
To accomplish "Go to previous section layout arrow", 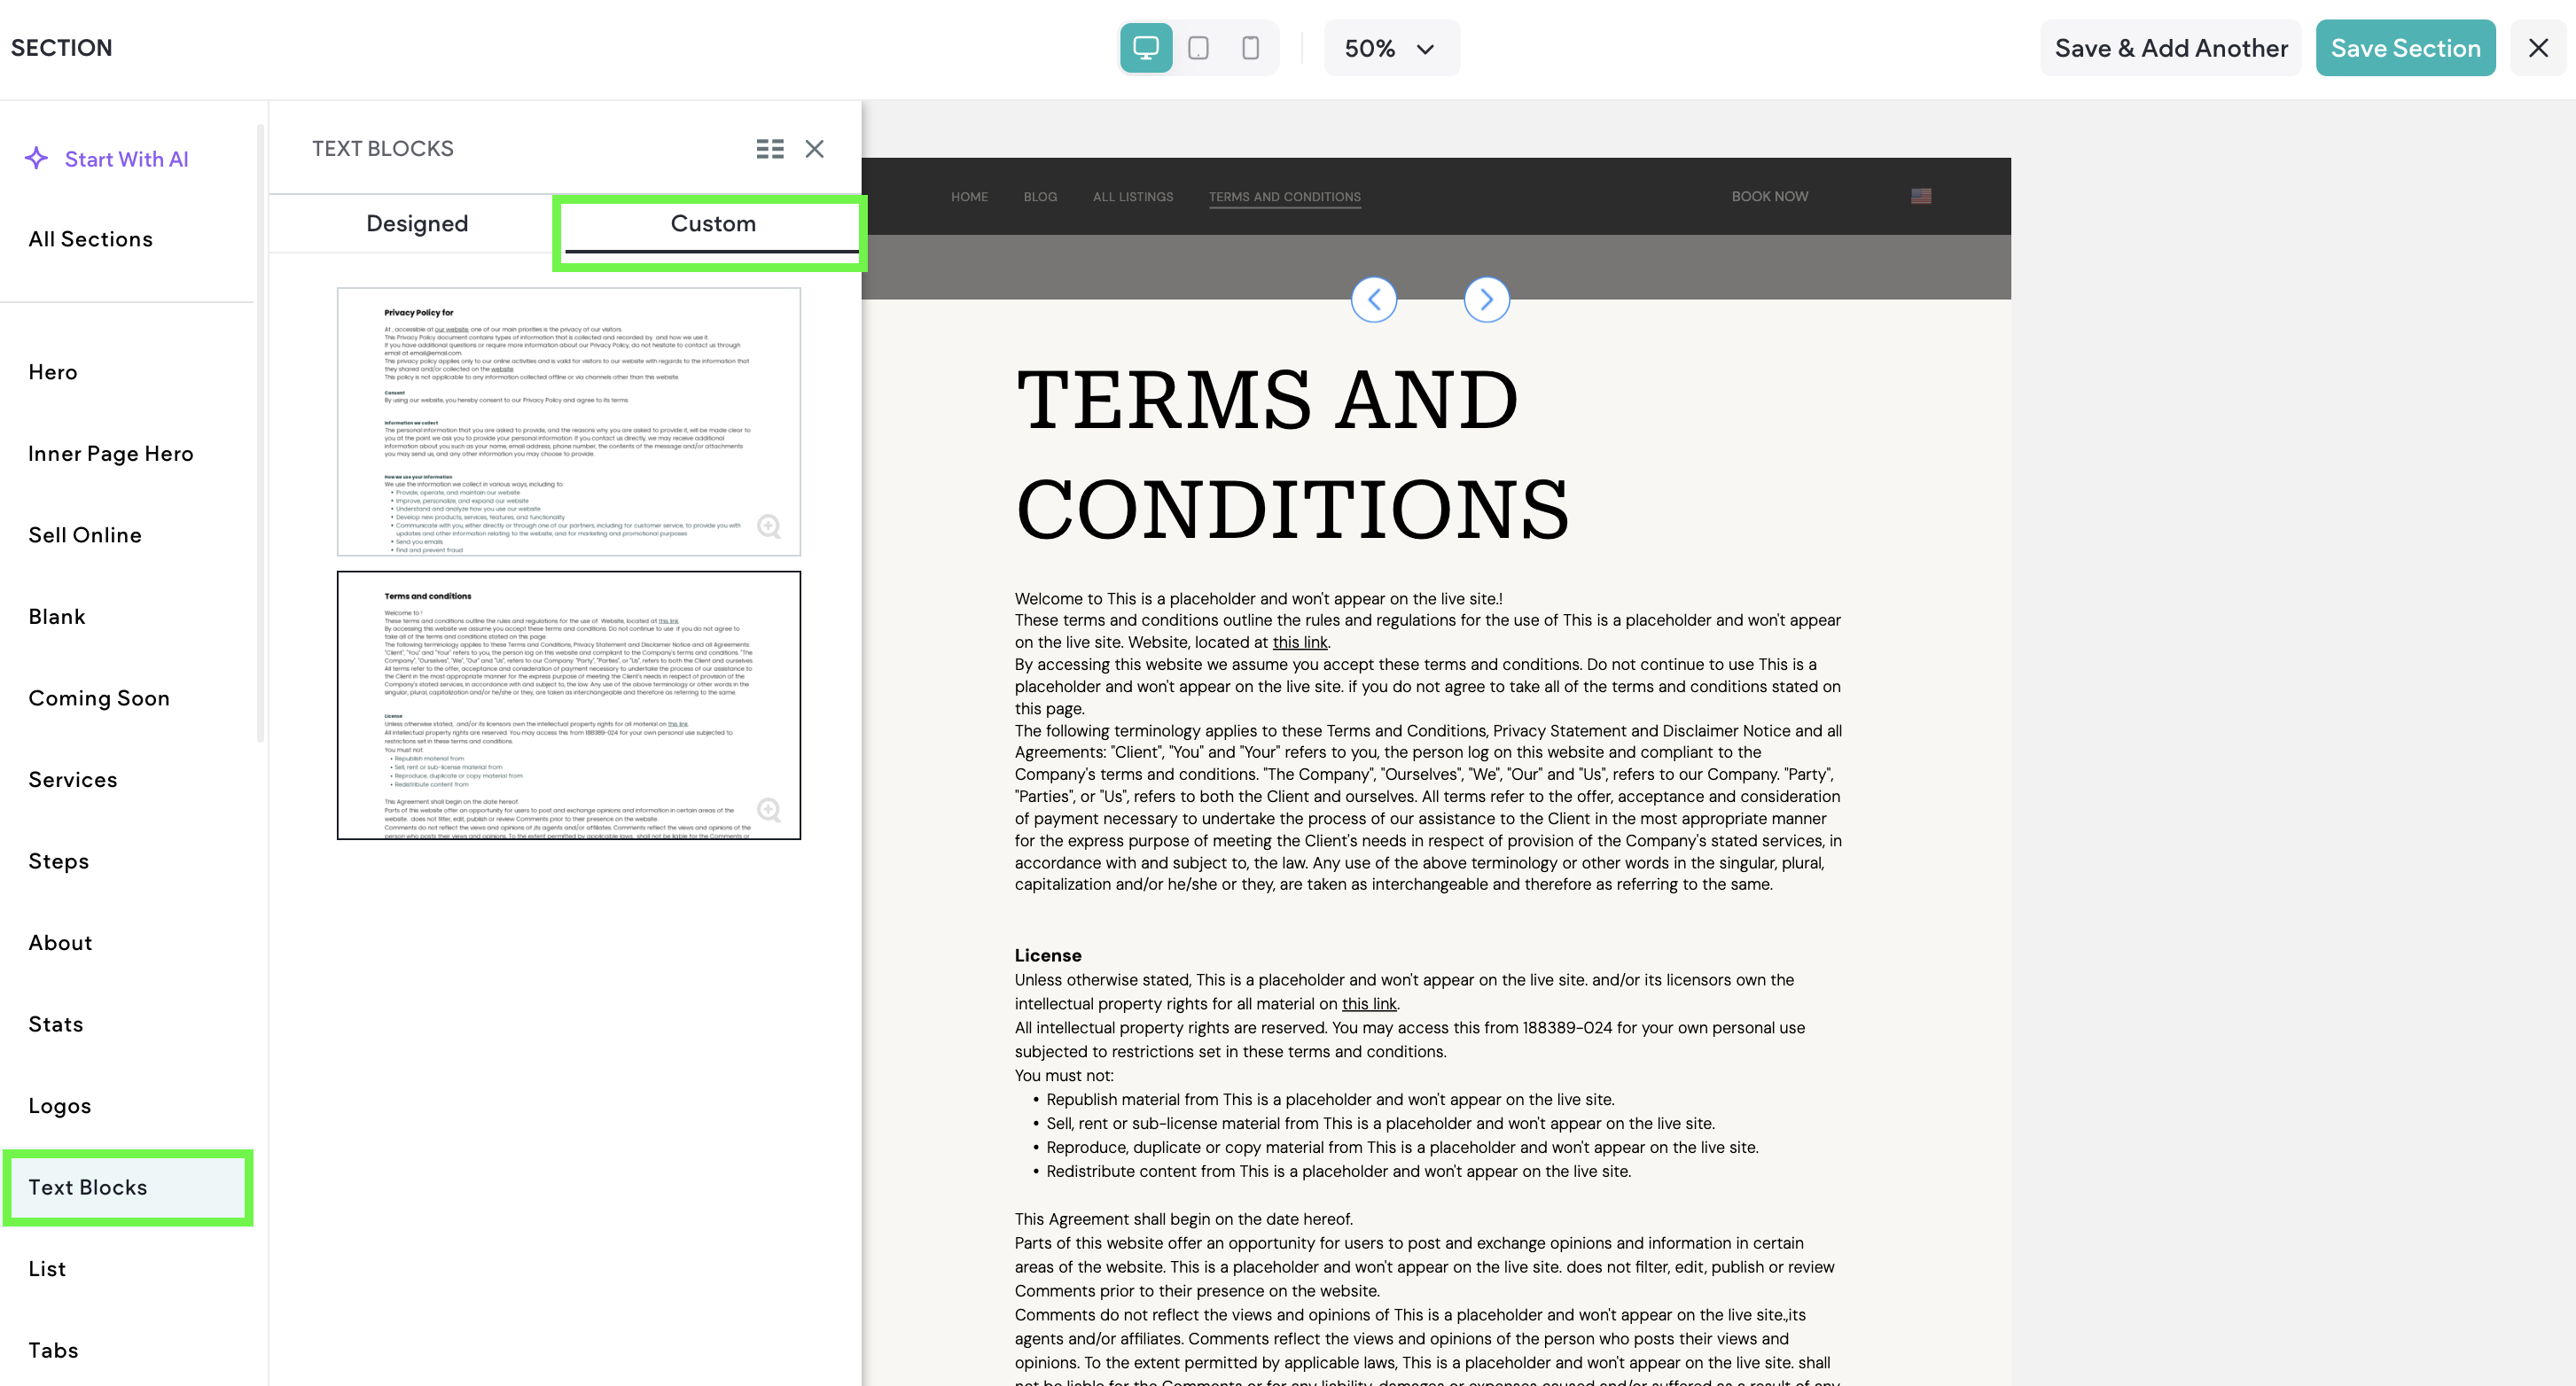I will 1374,299.
